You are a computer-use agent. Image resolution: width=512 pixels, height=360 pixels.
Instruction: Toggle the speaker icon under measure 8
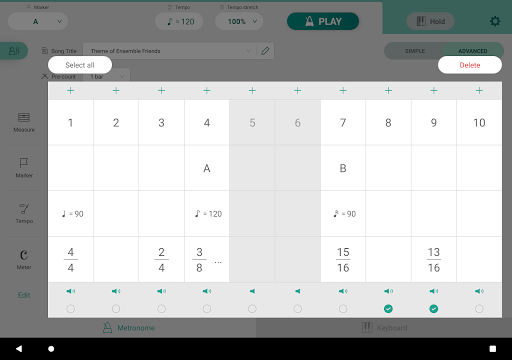point(388,291)
